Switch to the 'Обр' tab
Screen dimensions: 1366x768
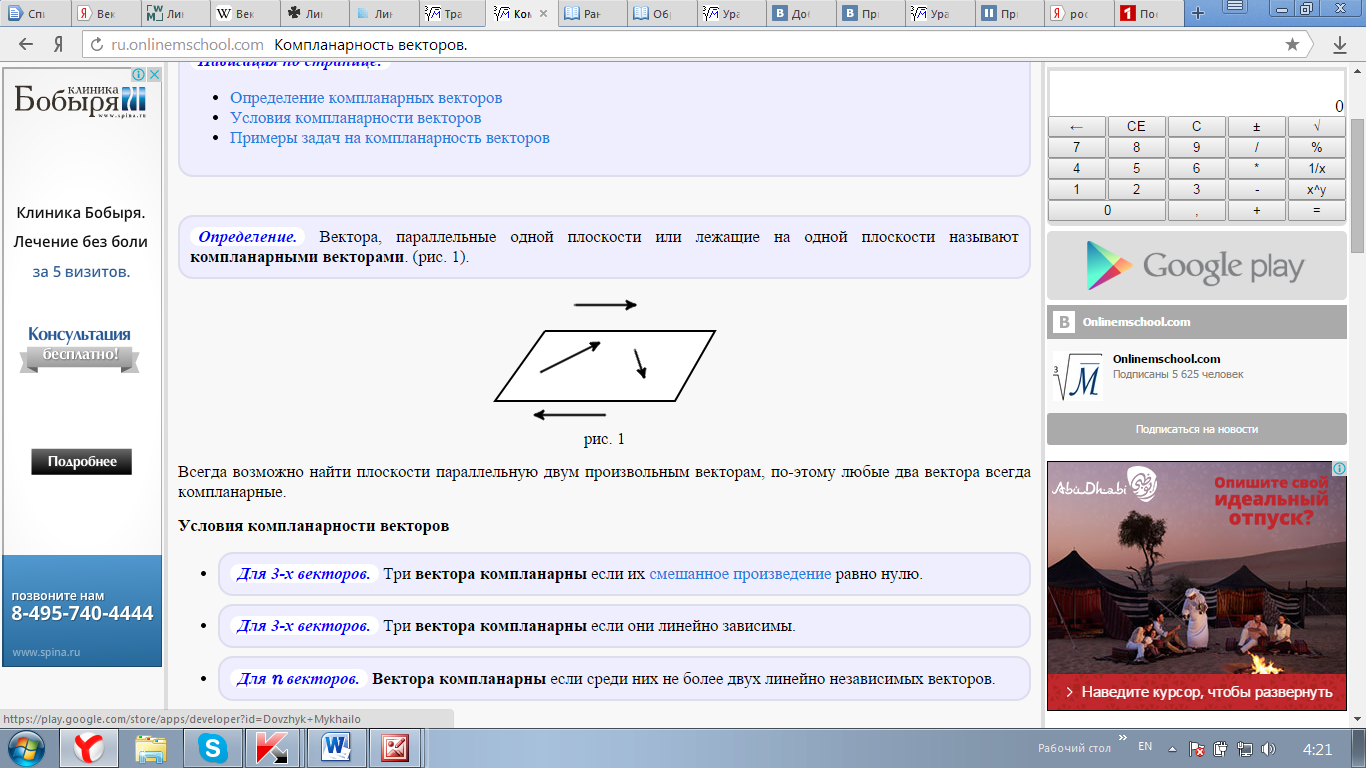point(662,14)
